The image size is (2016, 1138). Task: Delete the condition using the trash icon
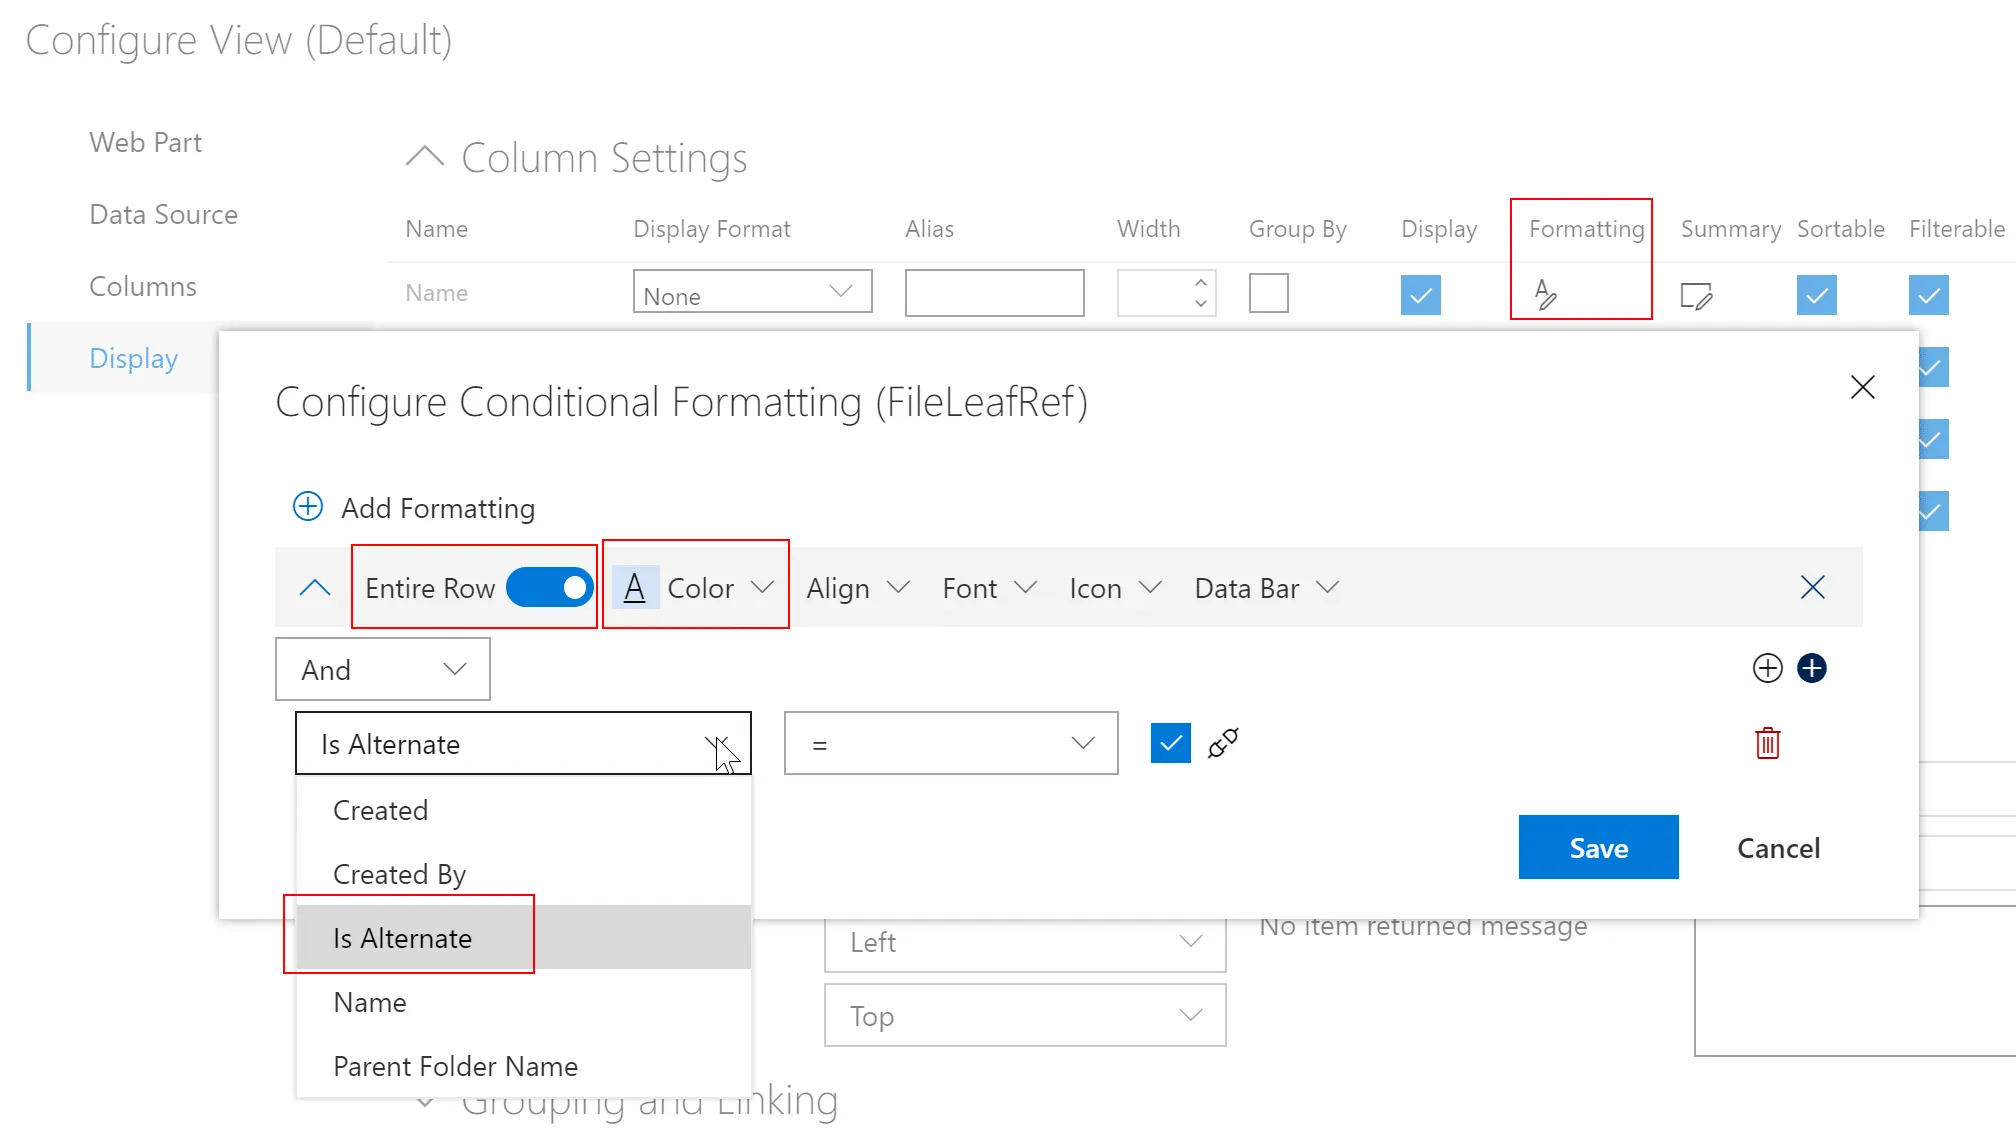[x=1768, y=743]
